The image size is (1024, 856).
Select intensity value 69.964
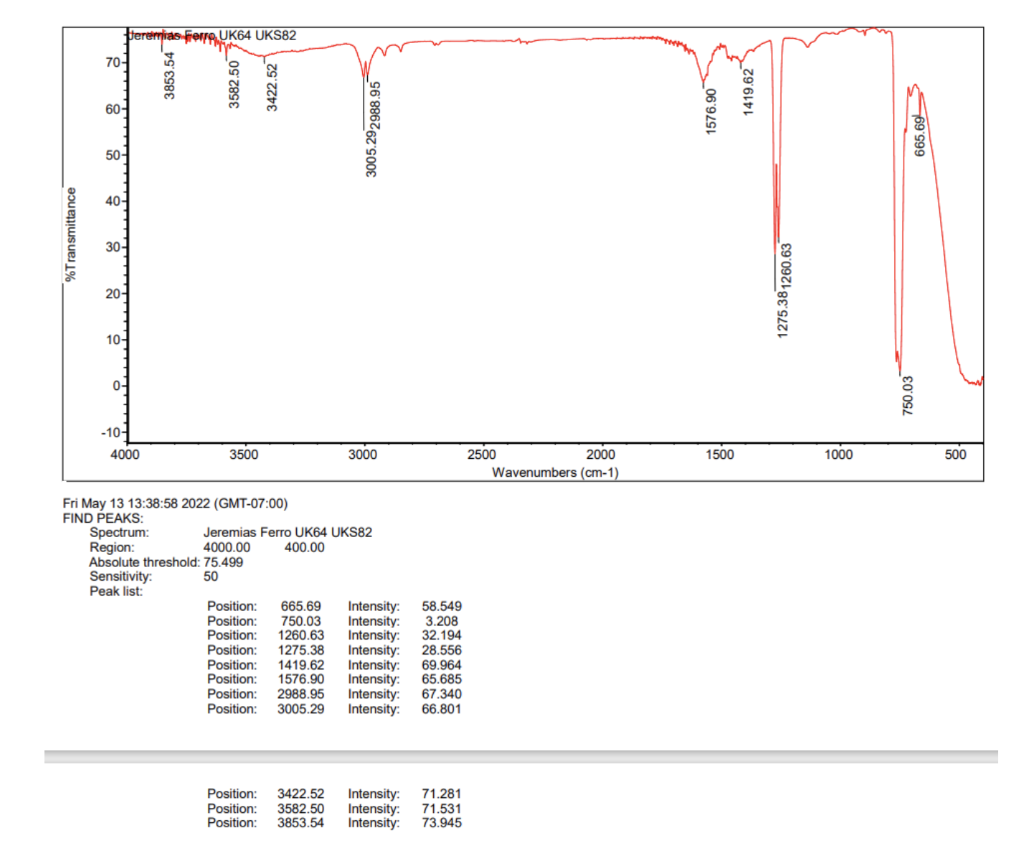(x=441, y=665)
